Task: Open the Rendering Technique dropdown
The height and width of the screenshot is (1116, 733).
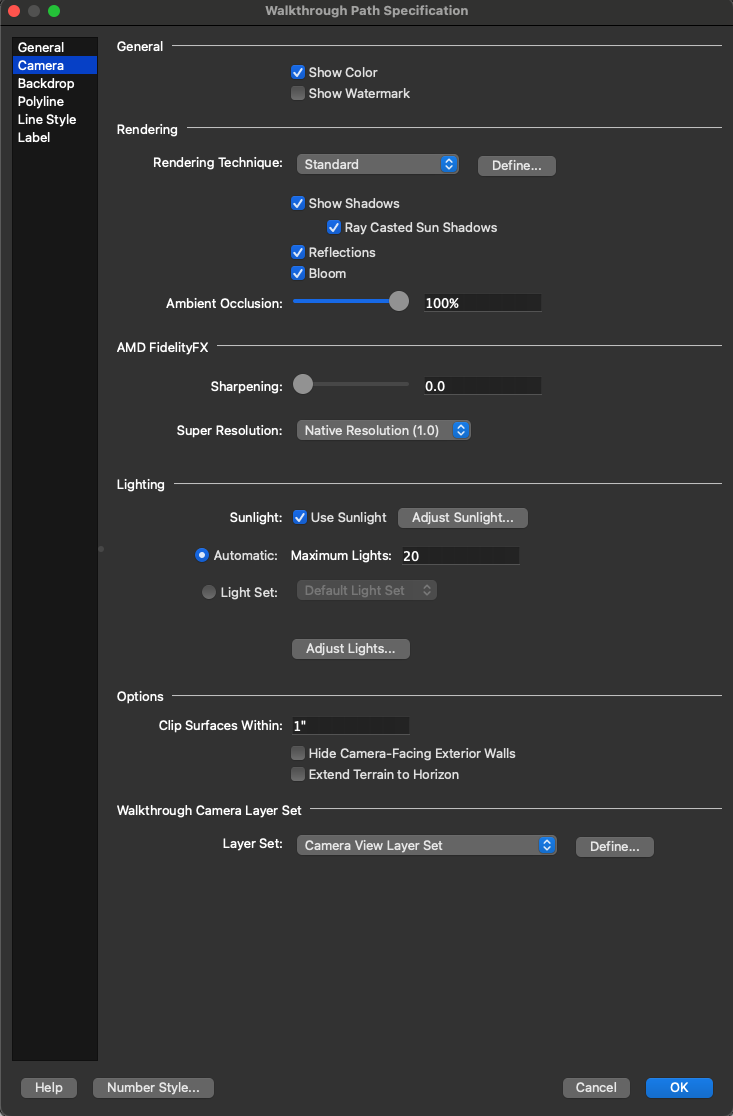Action: (x=378, y=164)
